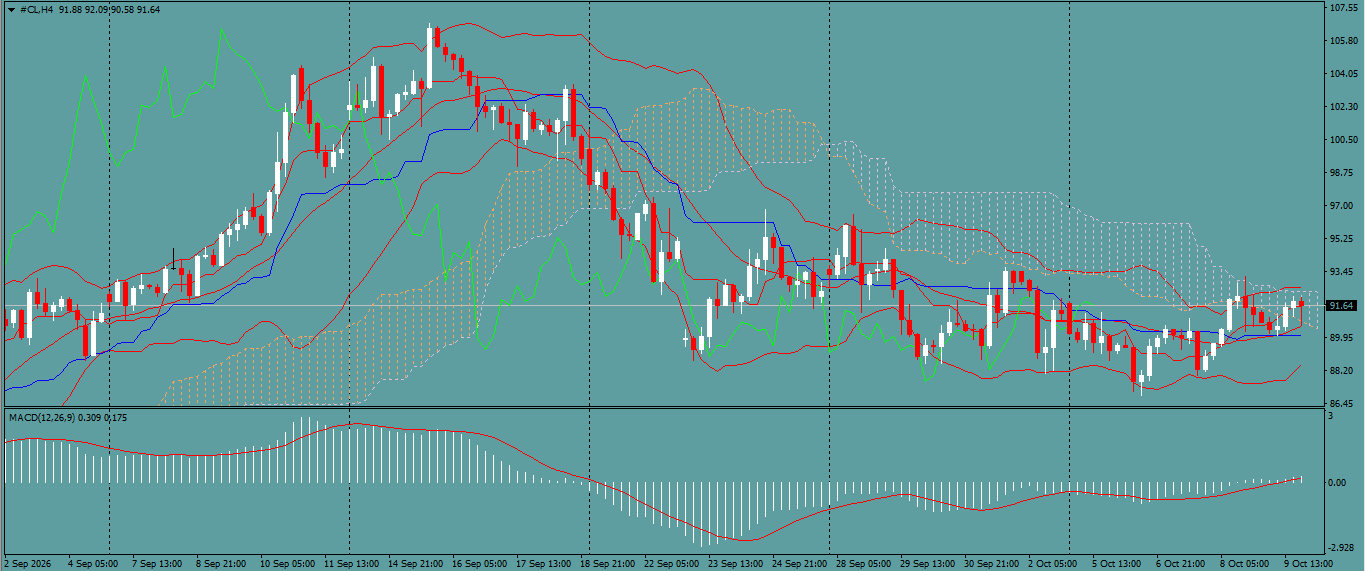Click the 93.45 price axis label
The image size is (1365, 571).
point(1341,272)
